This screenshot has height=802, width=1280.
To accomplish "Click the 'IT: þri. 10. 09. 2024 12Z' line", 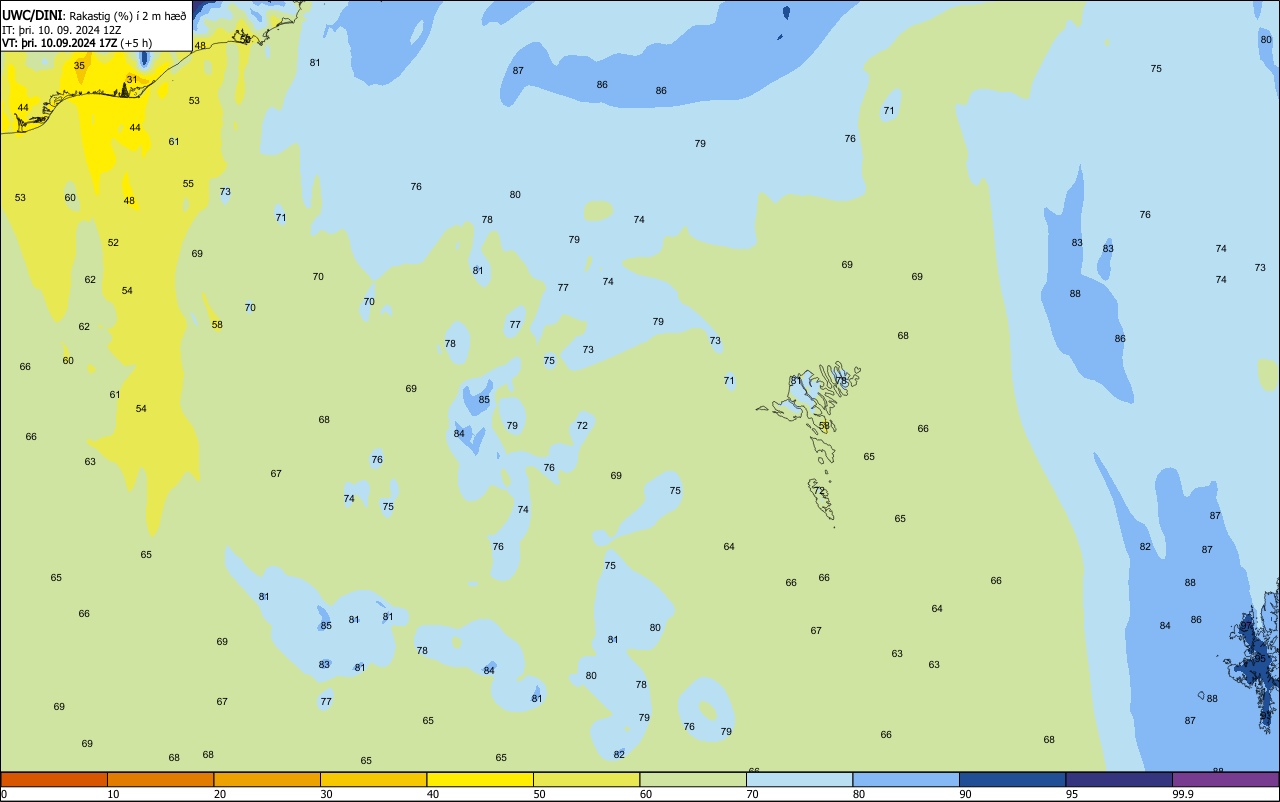I will [x=62, y=30].
